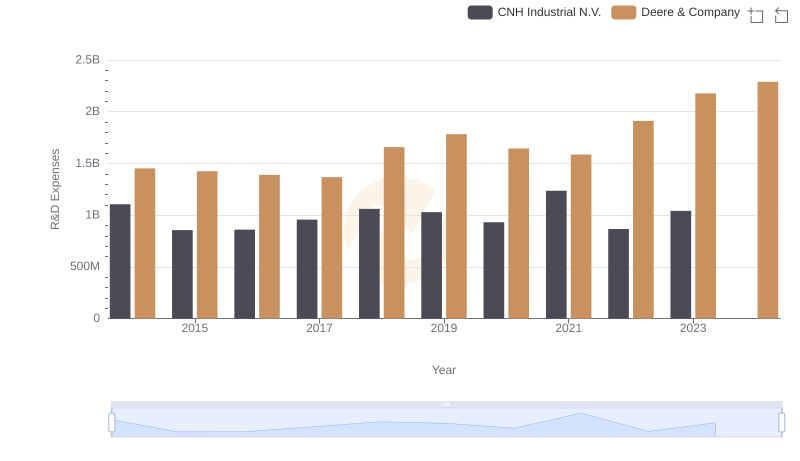This screenshot has height=461, width=800.
Task: Click the Deere & Company tan legend swatch
Action: coord(623,12)
